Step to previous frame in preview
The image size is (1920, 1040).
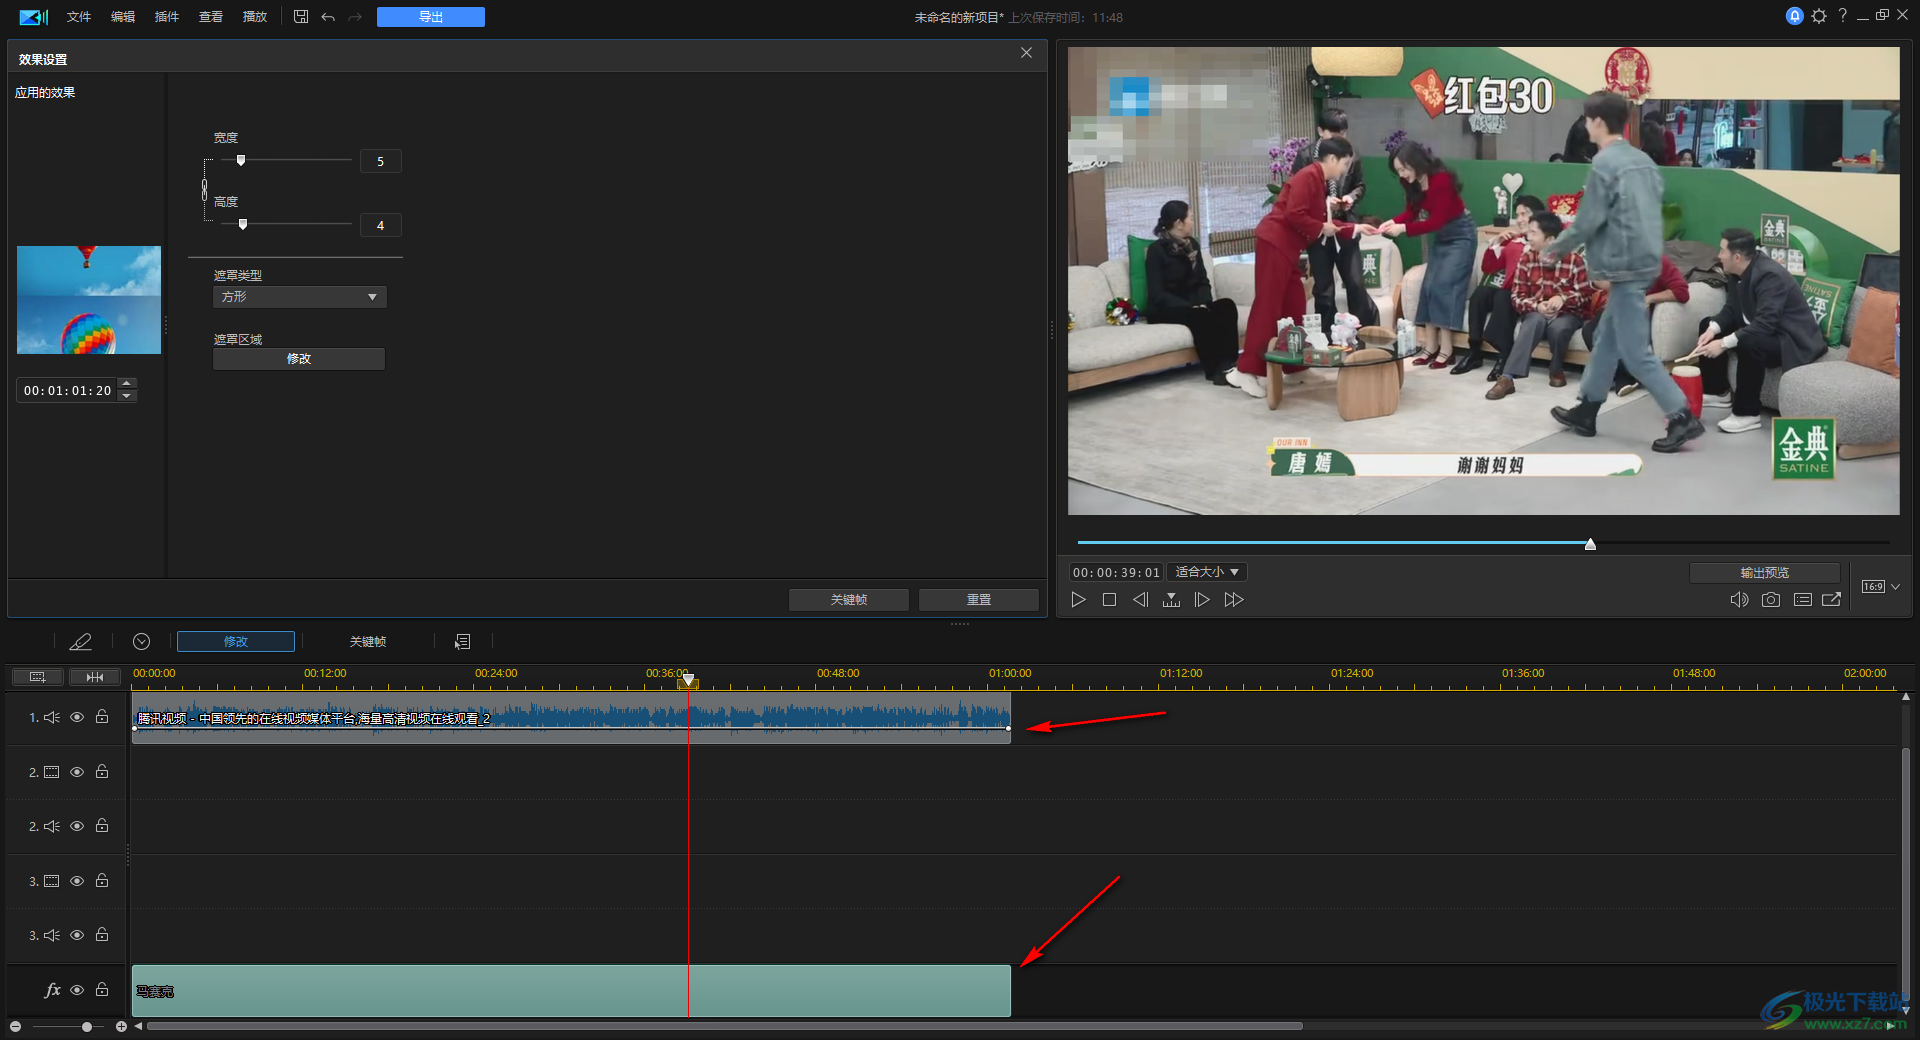pyautogui.click(x=1140, y=600)
